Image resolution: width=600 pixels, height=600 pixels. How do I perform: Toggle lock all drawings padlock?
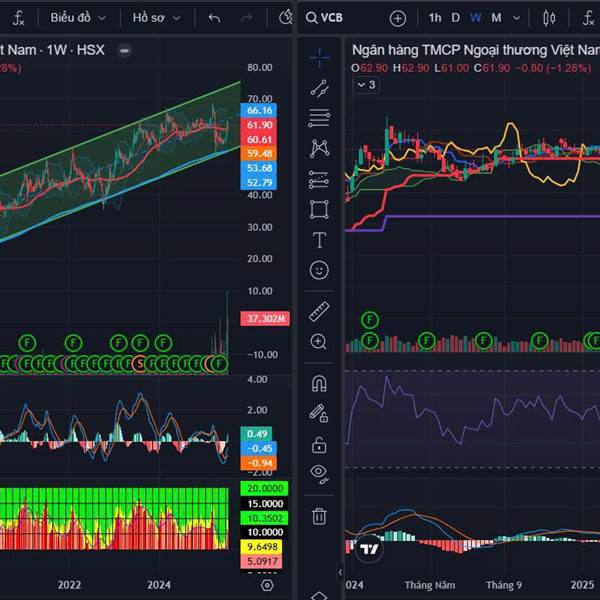tap(319, 445)
